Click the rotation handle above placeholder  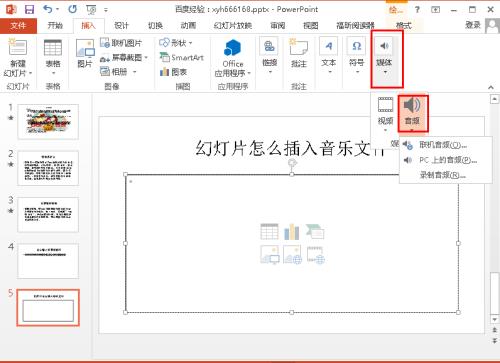[292, 163]
